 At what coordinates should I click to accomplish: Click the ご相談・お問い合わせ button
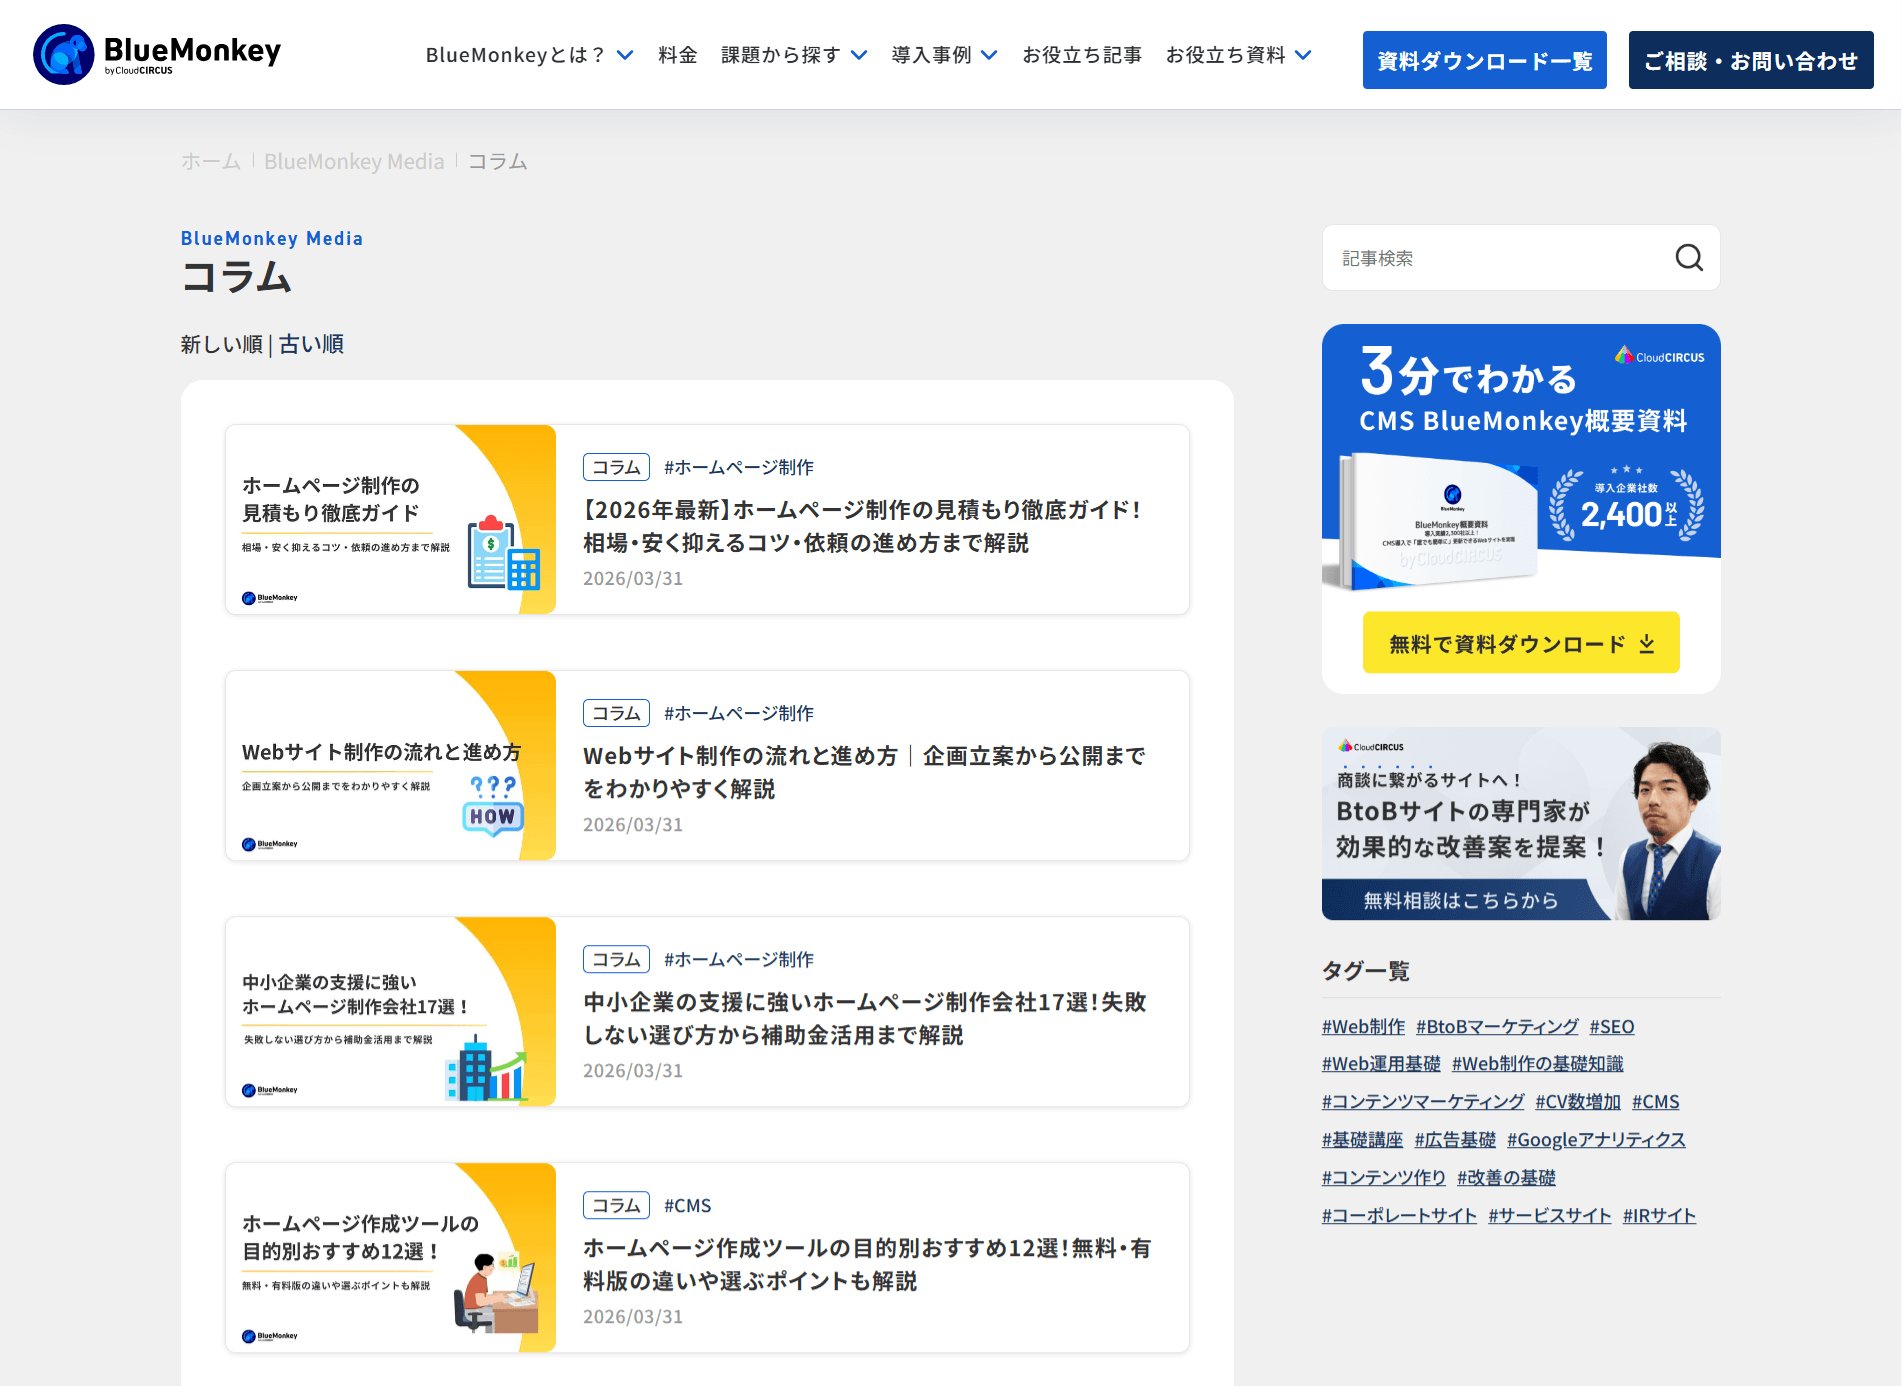point(1751,58)
